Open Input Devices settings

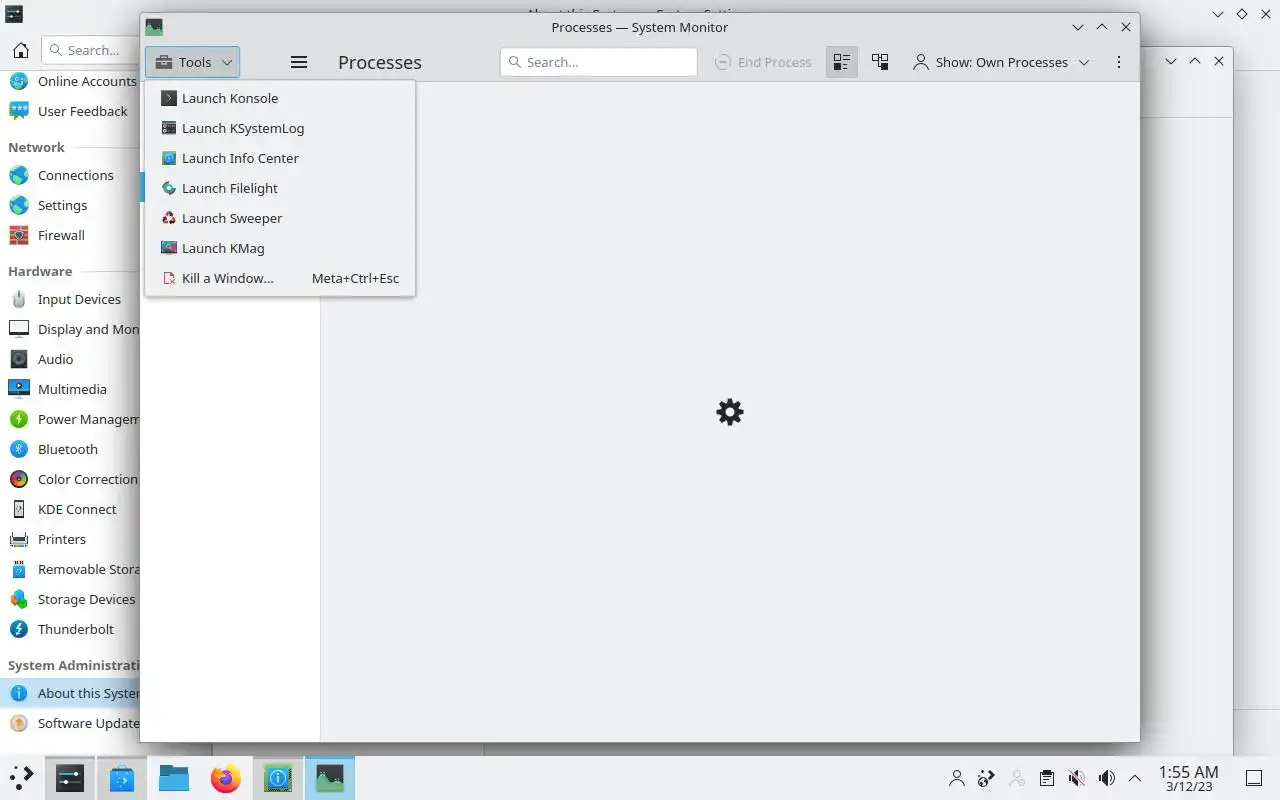point(72,299)
